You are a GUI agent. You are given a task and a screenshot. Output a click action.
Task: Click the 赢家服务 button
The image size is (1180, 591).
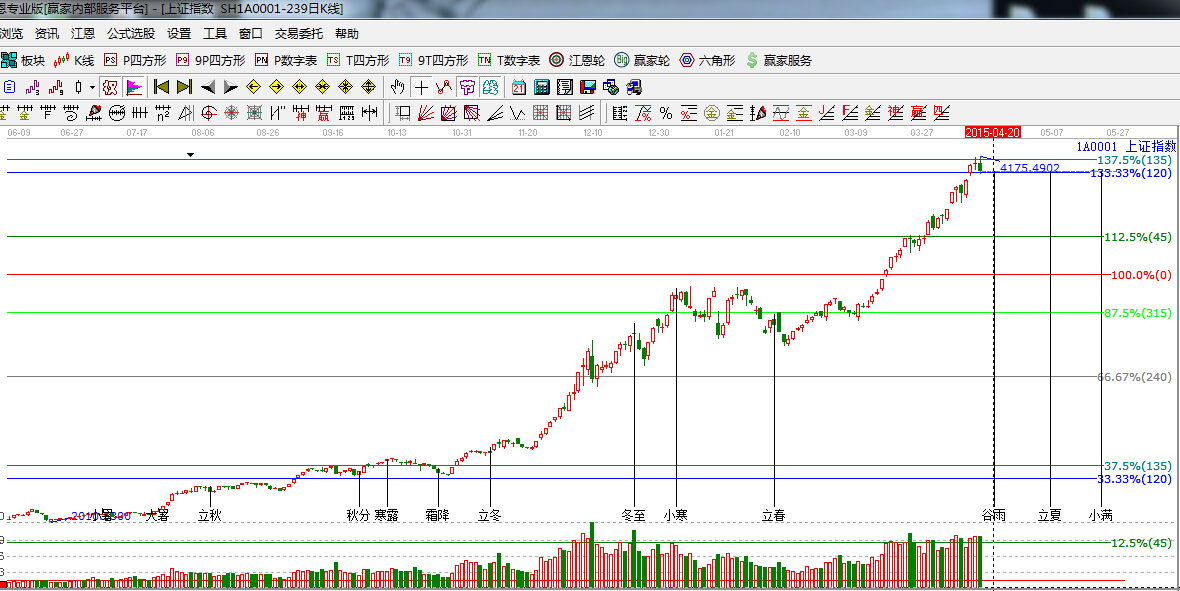coord(778,60)
